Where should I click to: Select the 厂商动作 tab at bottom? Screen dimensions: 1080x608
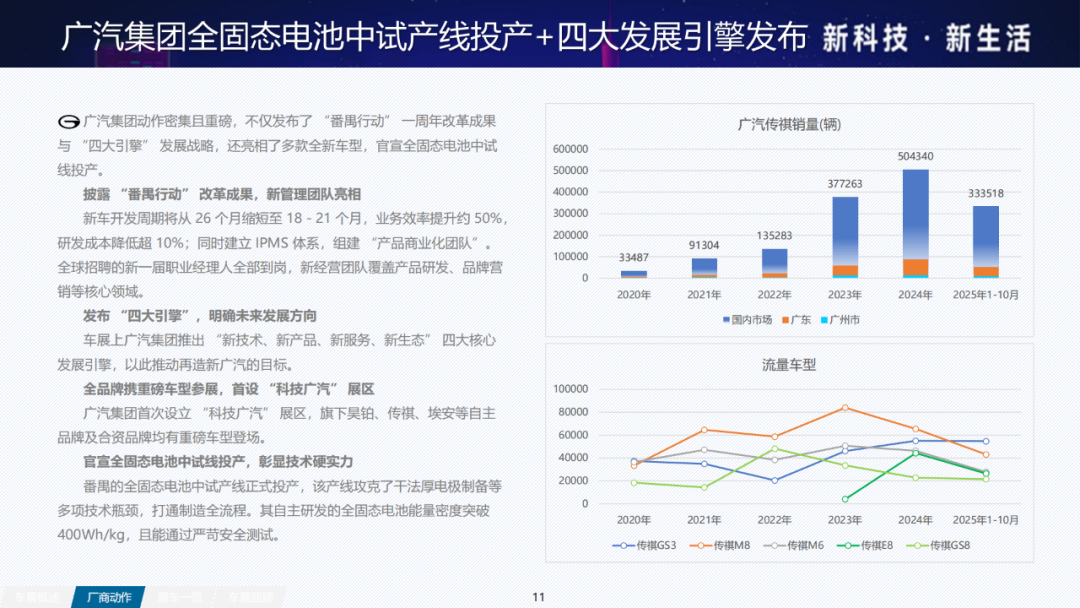click(x=109, y=597)
